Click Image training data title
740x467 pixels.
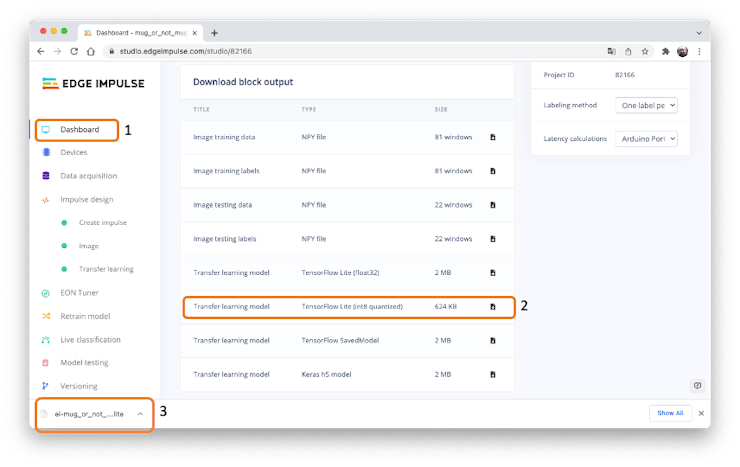click(x=224, y=137)
